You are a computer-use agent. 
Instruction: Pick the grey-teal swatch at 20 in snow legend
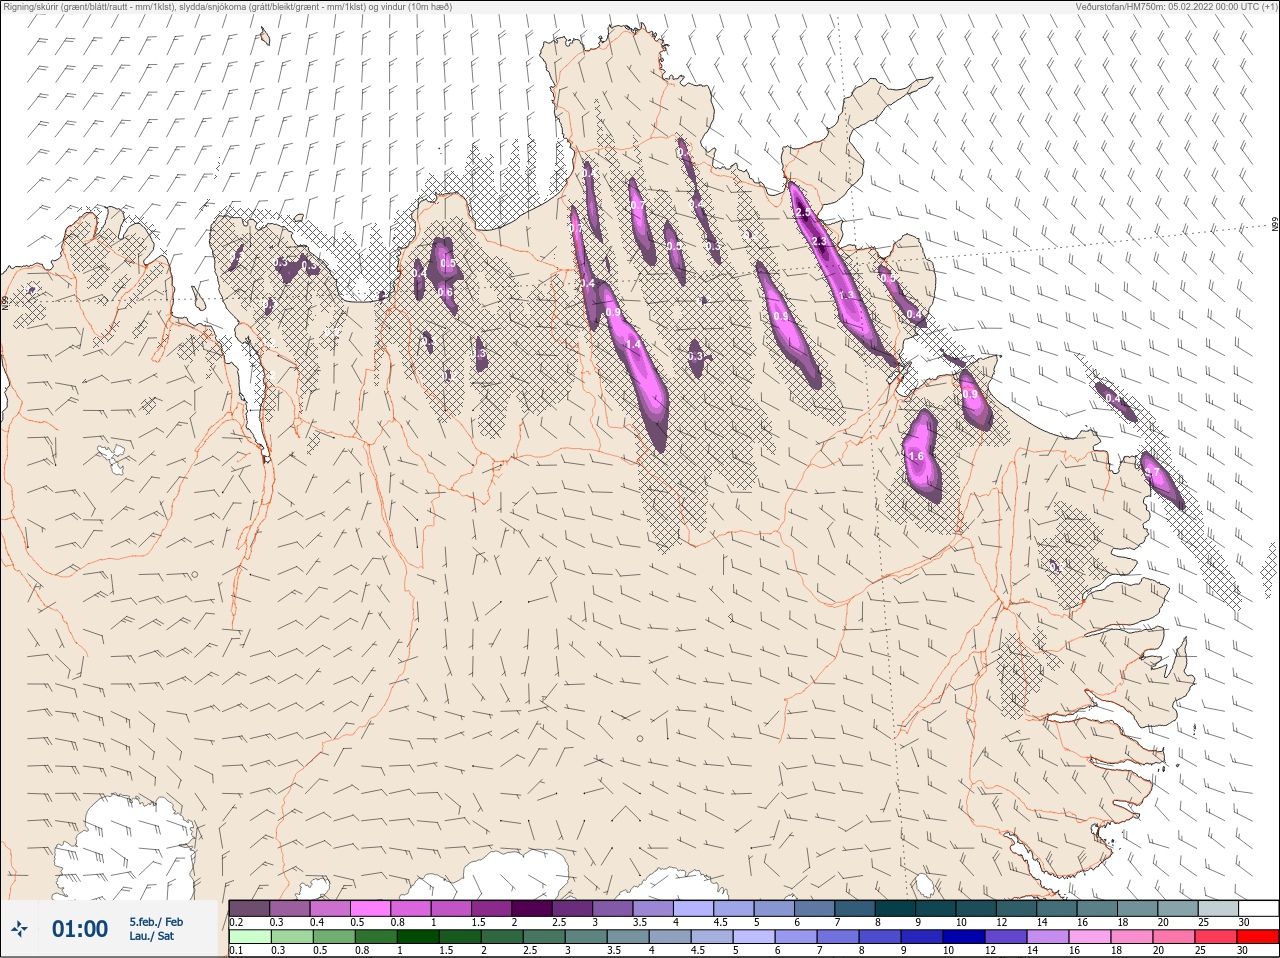point(1178,908)
